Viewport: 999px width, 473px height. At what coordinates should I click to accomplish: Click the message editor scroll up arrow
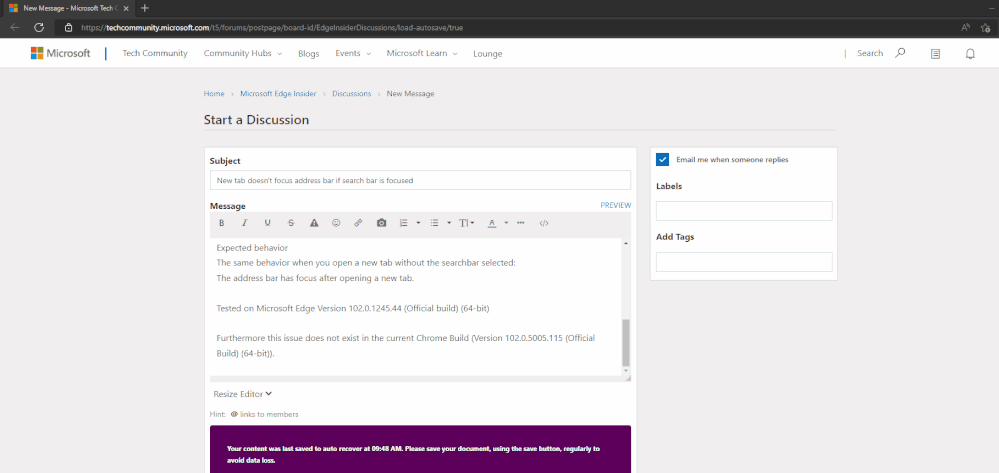(x=626, y=244)
